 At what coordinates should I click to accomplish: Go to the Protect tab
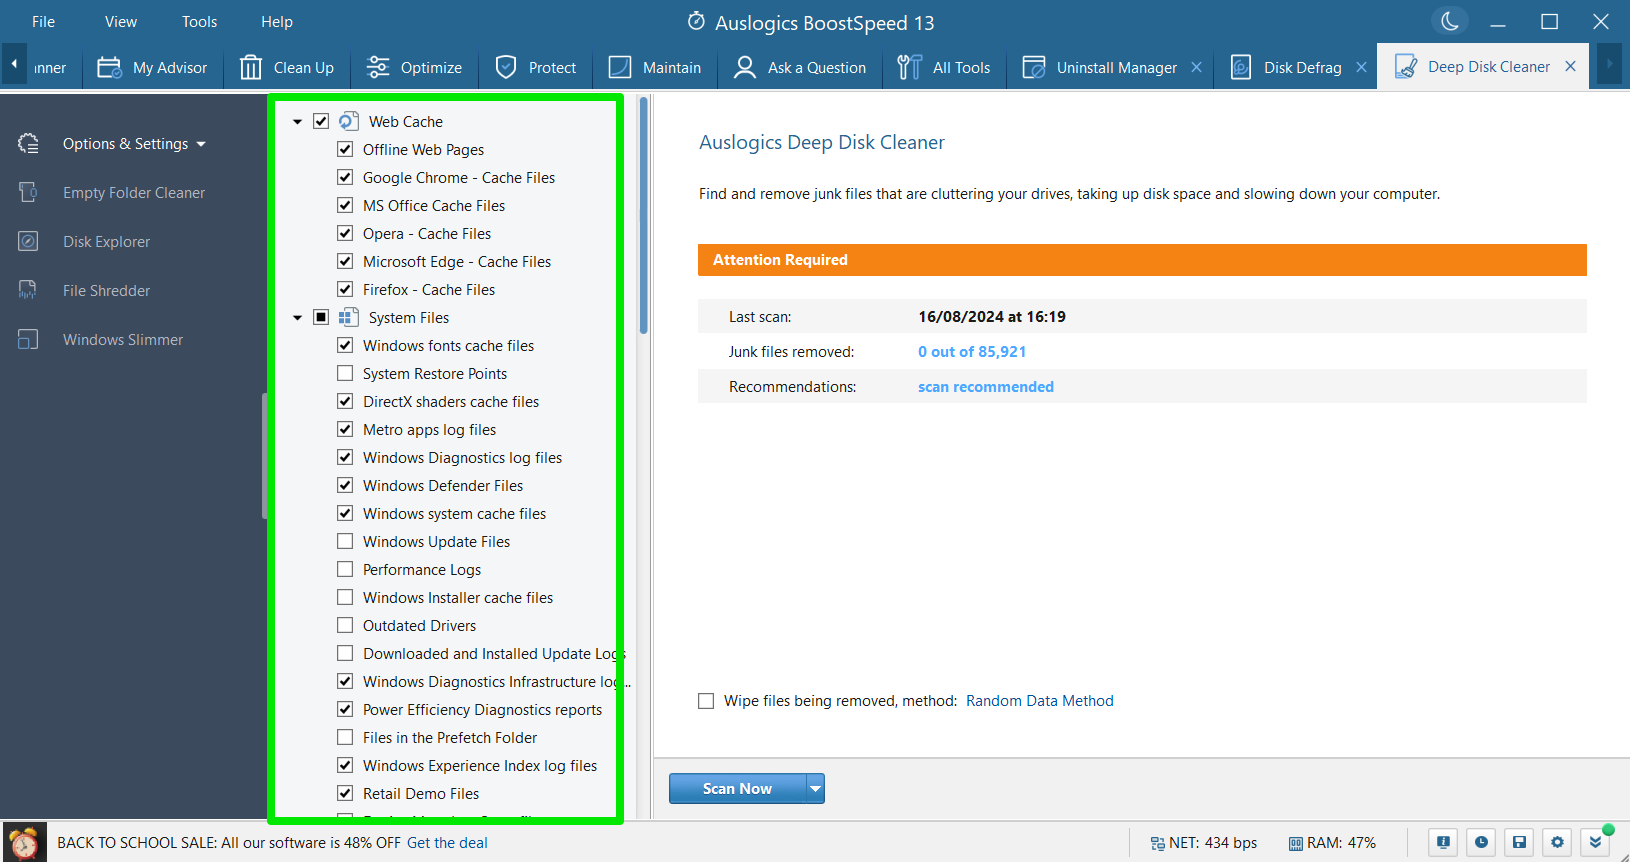(536, 67)
